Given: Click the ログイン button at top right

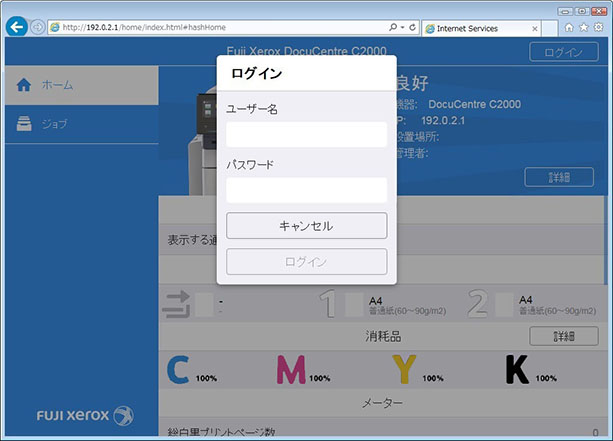Looking at the screenshot, I should click(x=564, y=54).
